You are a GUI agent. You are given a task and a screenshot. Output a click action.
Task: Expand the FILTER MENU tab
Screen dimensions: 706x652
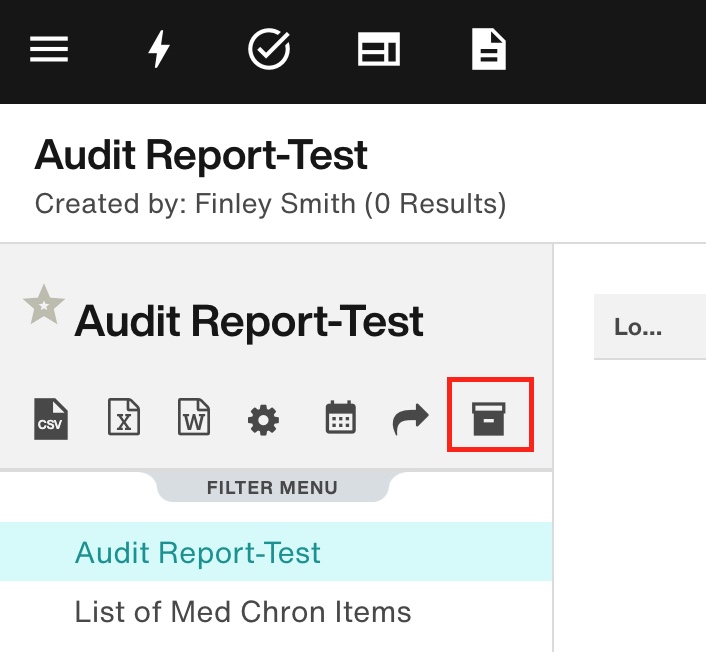click(x=272, y=487)
